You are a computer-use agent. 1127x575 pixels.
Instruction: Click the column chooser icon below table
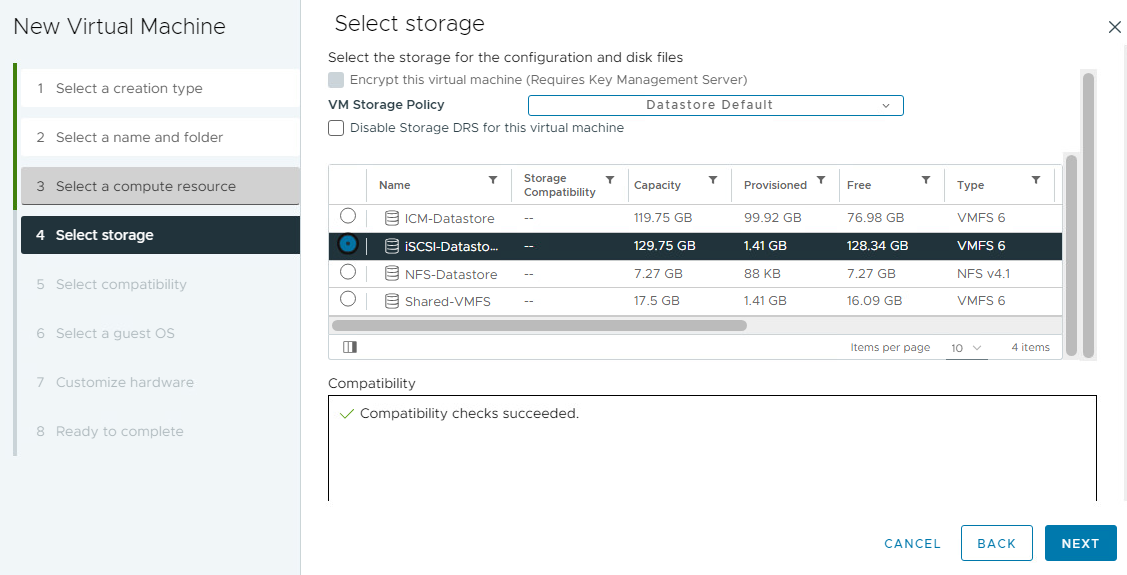(349, 347)
